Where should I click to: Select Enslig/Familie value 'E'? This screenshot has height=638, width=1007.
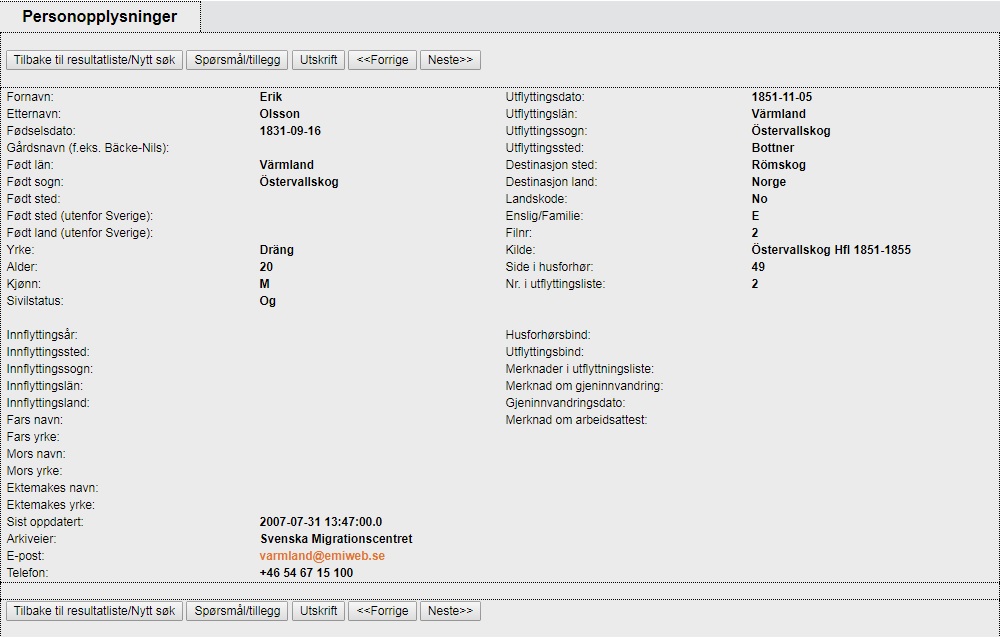pyautogui.click(x=755, y=216)
